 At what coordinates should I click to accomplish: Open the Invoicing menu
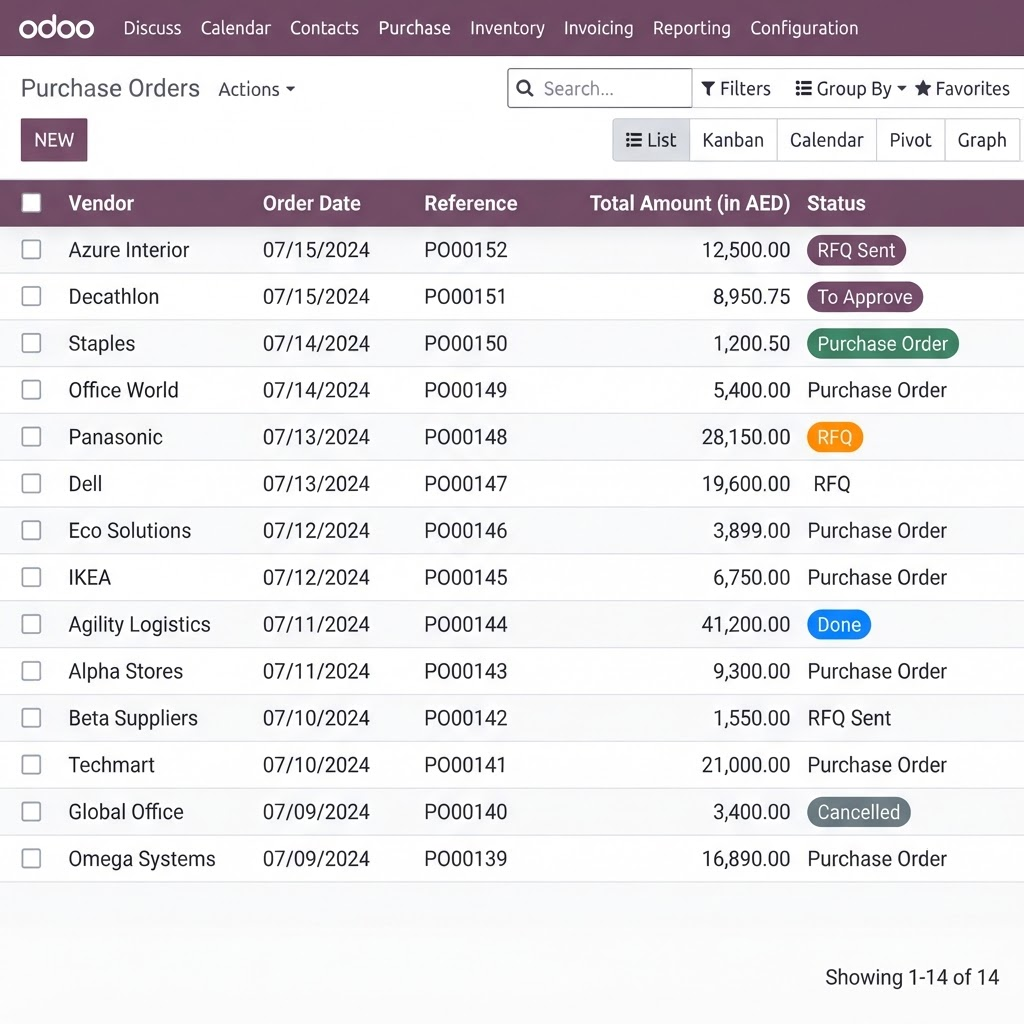tap(599, 28)
